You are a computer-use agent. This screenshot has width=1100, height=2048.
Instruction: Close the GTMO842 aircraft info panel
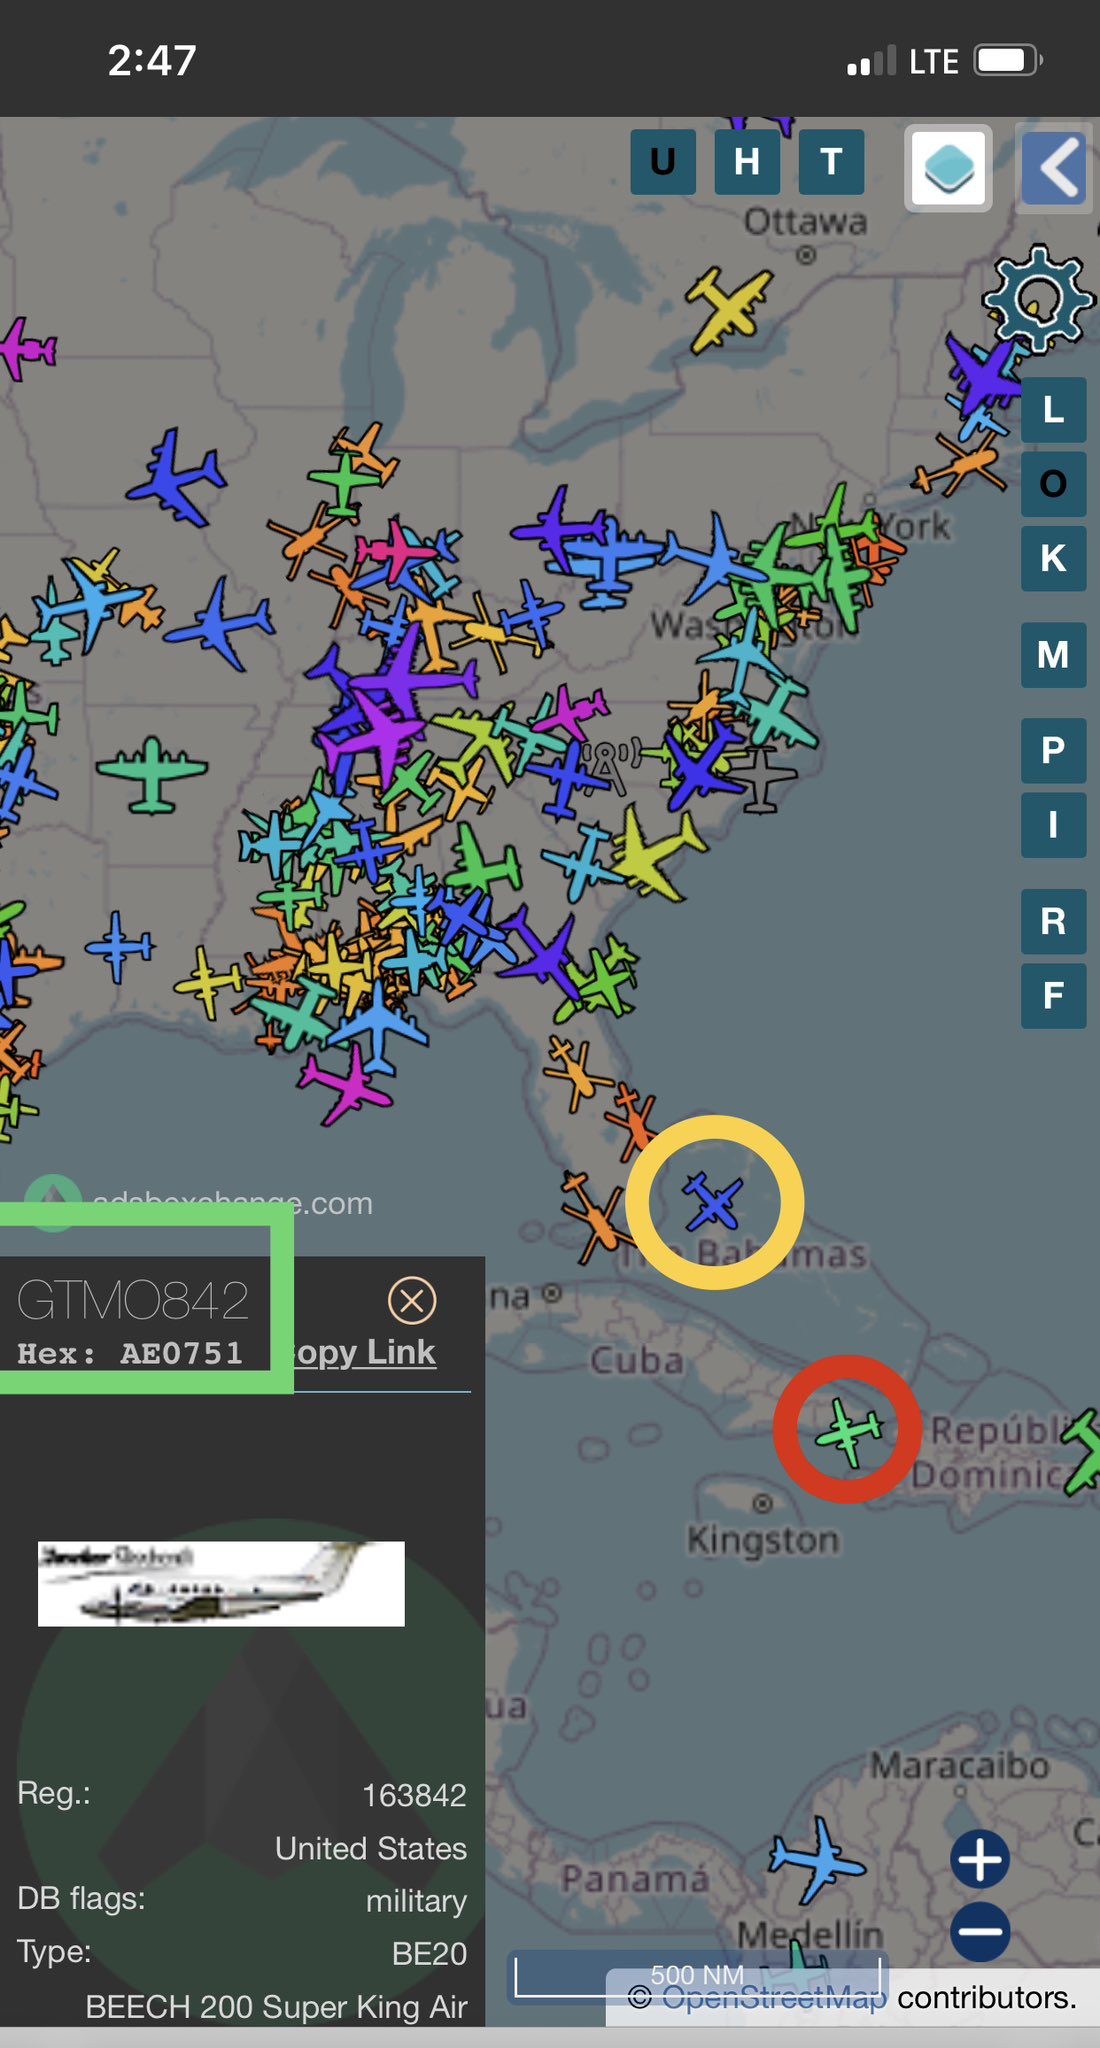click(411, 1300)
